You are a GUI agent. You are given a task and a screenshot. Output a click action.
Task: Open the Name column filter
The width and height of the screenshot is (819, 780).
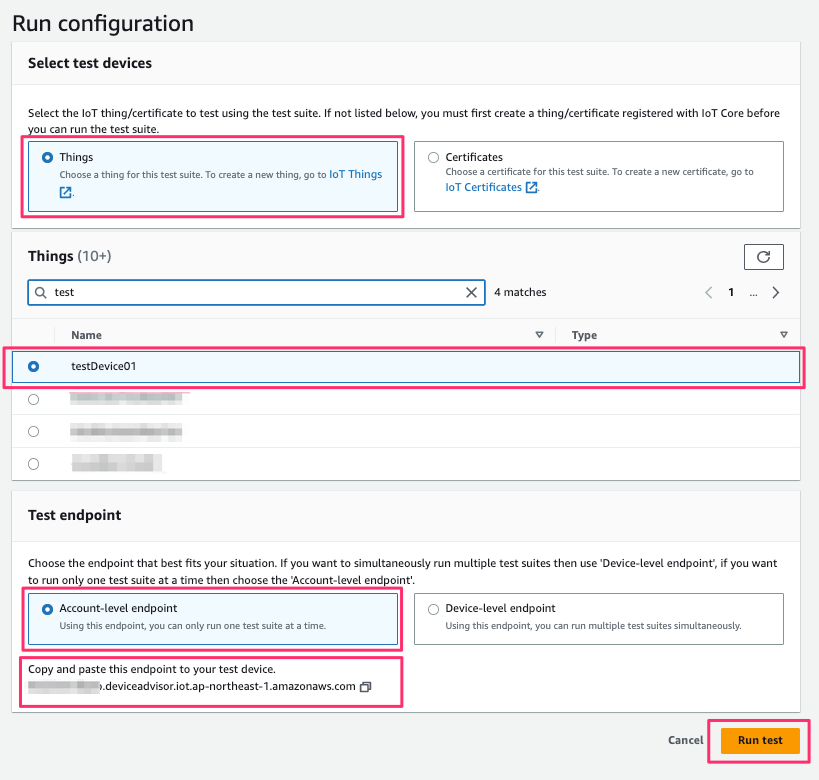click(x=539, y=334)
